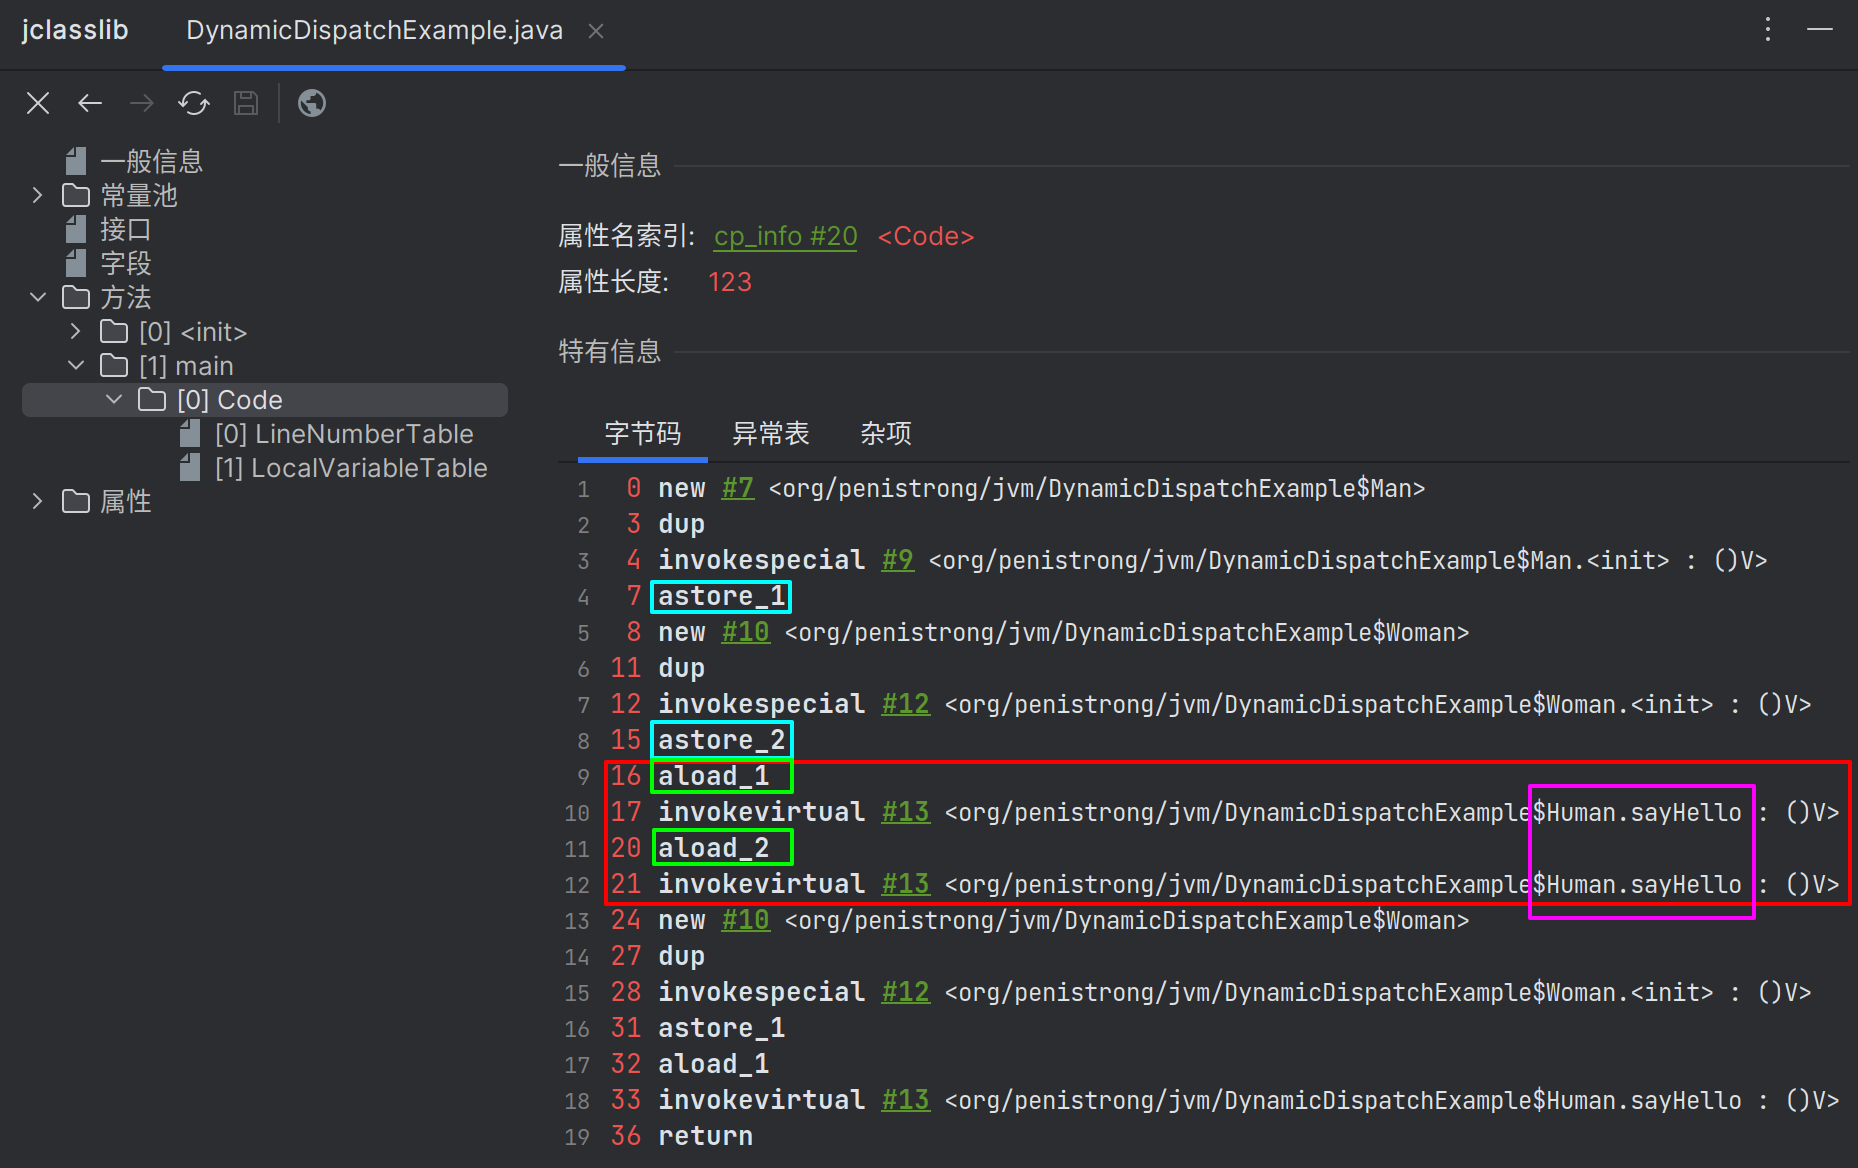Go back with the left arrow icon
This screenshot has width=1858, height=1168.
coord(90,103)
